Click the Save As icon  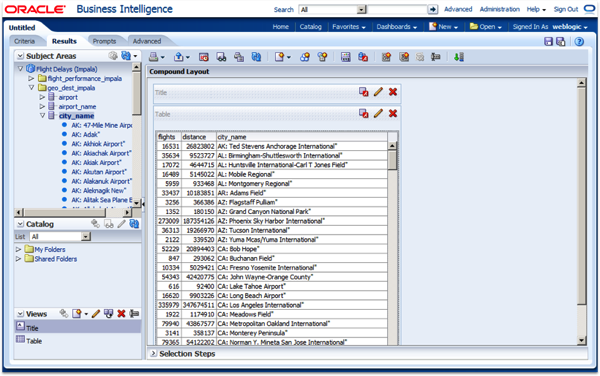(x=561, y=41)
